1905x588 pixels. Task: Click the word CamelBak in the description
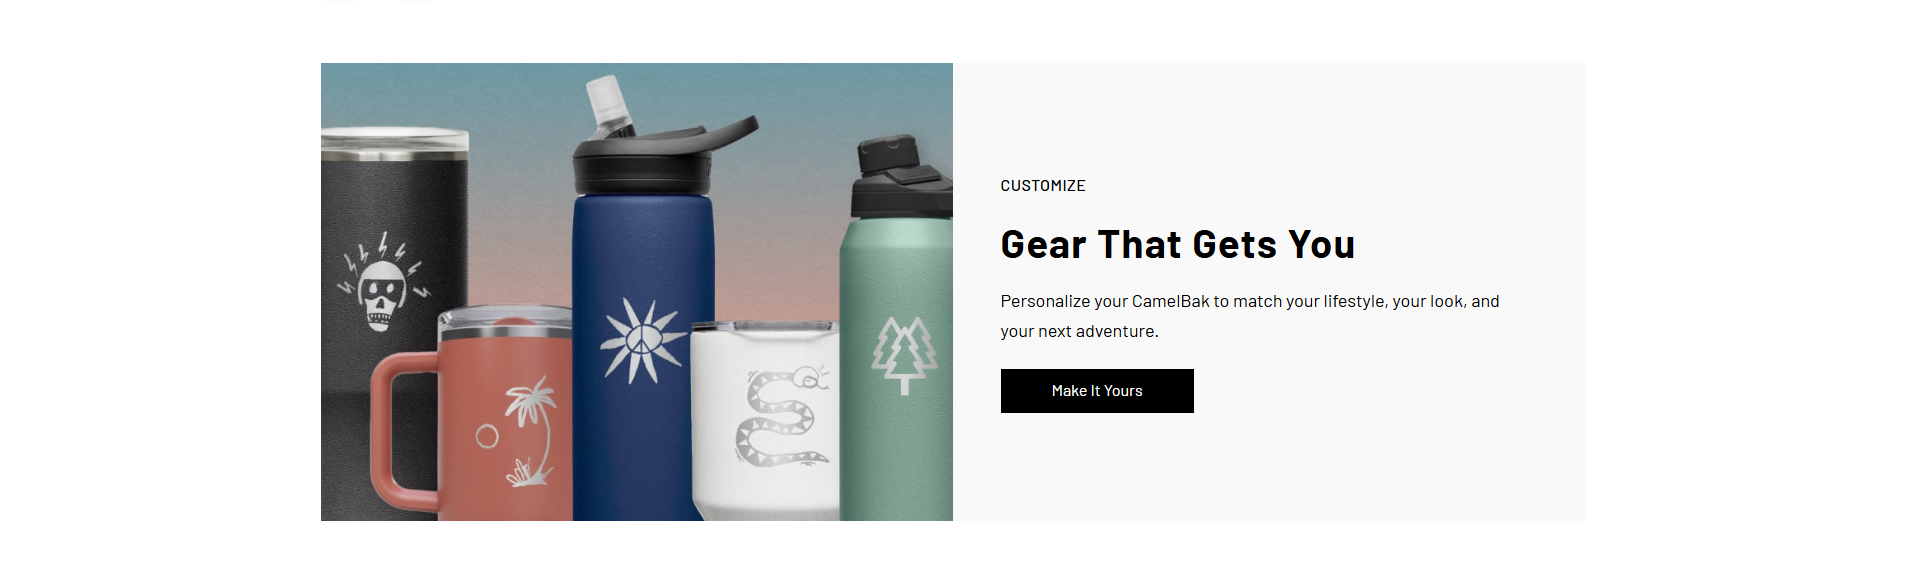pyautogui.click(x=1170, y=301)
